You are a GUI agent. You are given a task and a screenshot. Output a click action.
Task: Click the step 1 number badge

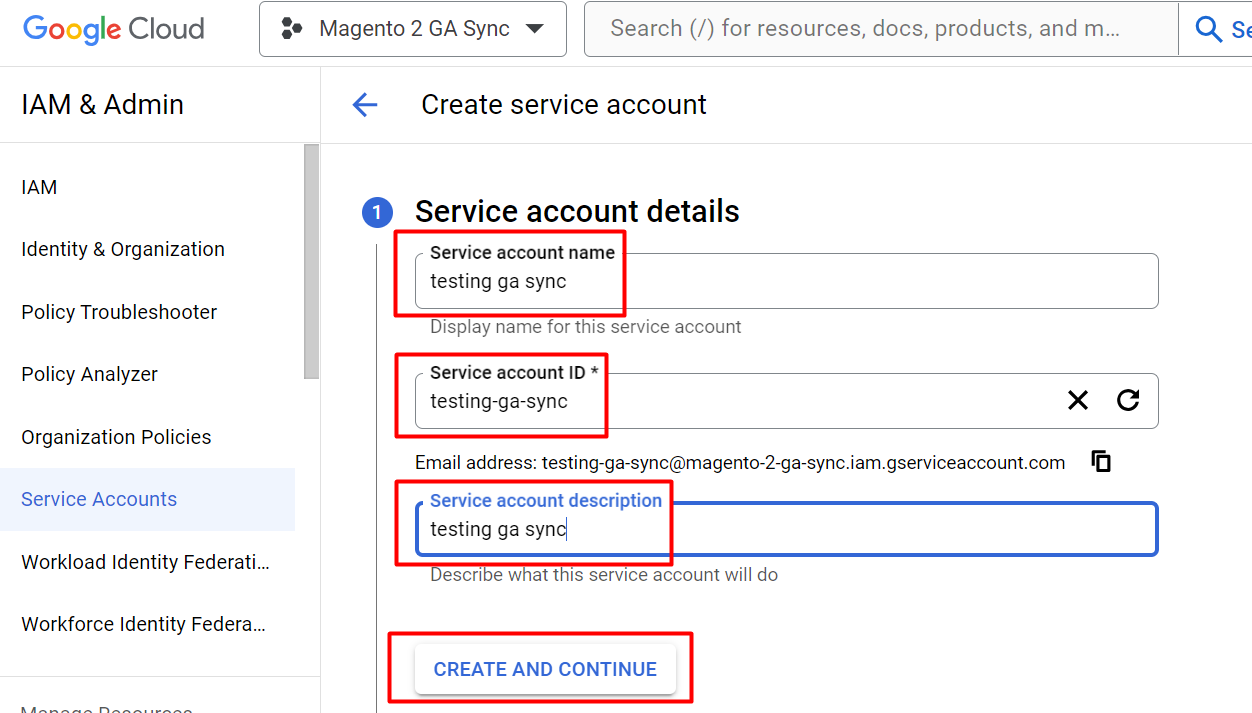coord(377,212)
